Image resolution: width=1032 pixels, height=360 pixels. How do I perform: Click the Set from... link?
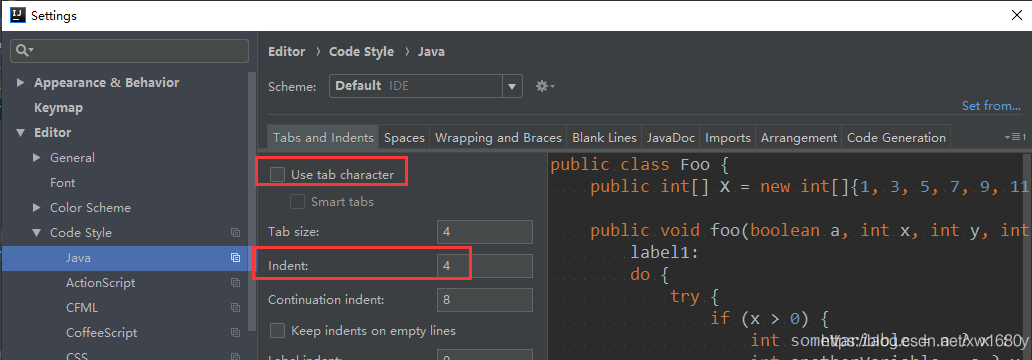point(991,106)
